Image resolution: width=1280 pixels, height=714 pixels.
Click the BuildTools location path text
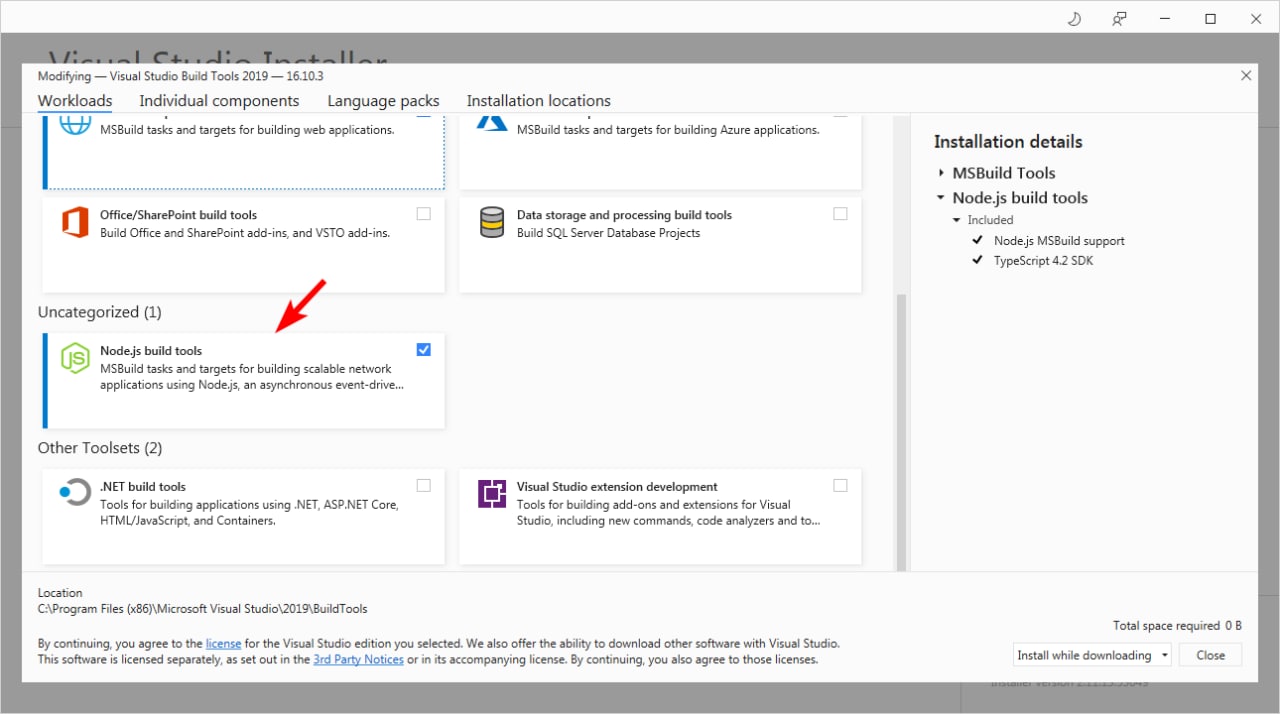click(202, 608)
